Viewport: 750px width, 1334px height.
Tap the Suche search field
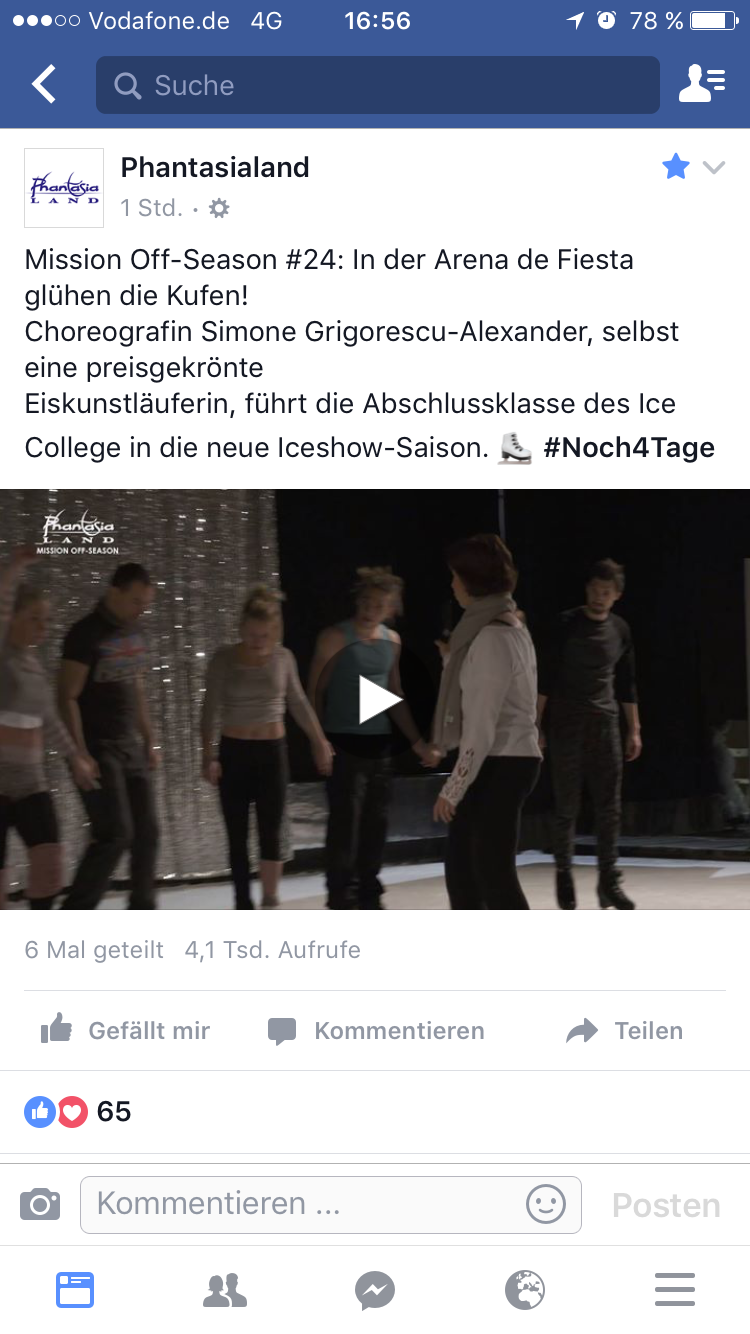(x=378, y=85)
